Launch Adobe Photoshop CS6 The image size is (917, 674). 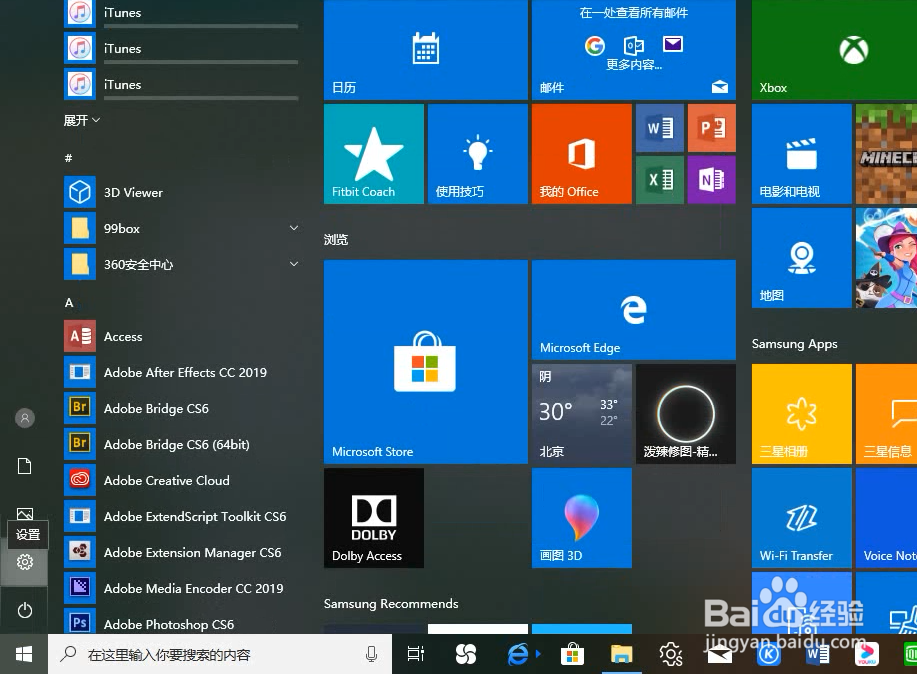point(182,623)
